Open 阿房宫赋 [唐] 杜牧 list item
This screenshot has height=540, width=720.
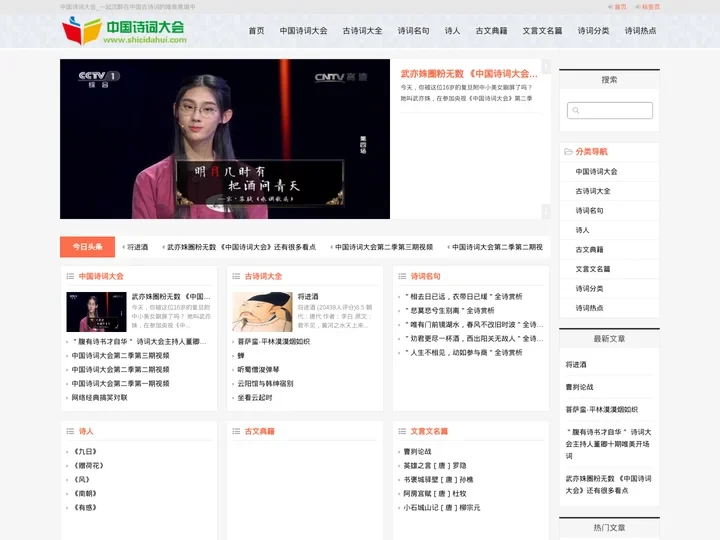435,494
